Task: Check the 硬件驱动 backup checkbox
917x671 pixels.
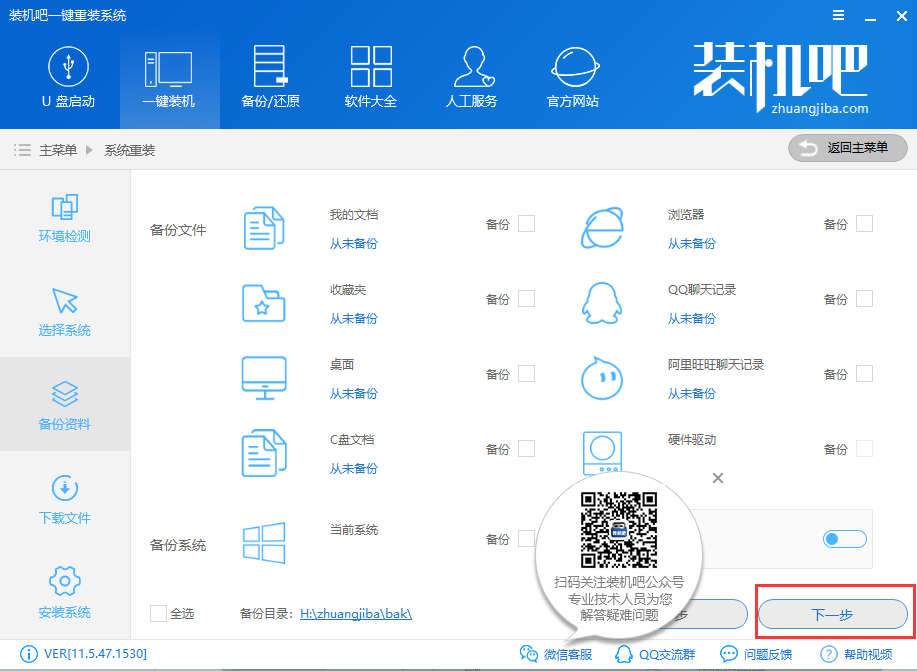Action: click(864, 449)
